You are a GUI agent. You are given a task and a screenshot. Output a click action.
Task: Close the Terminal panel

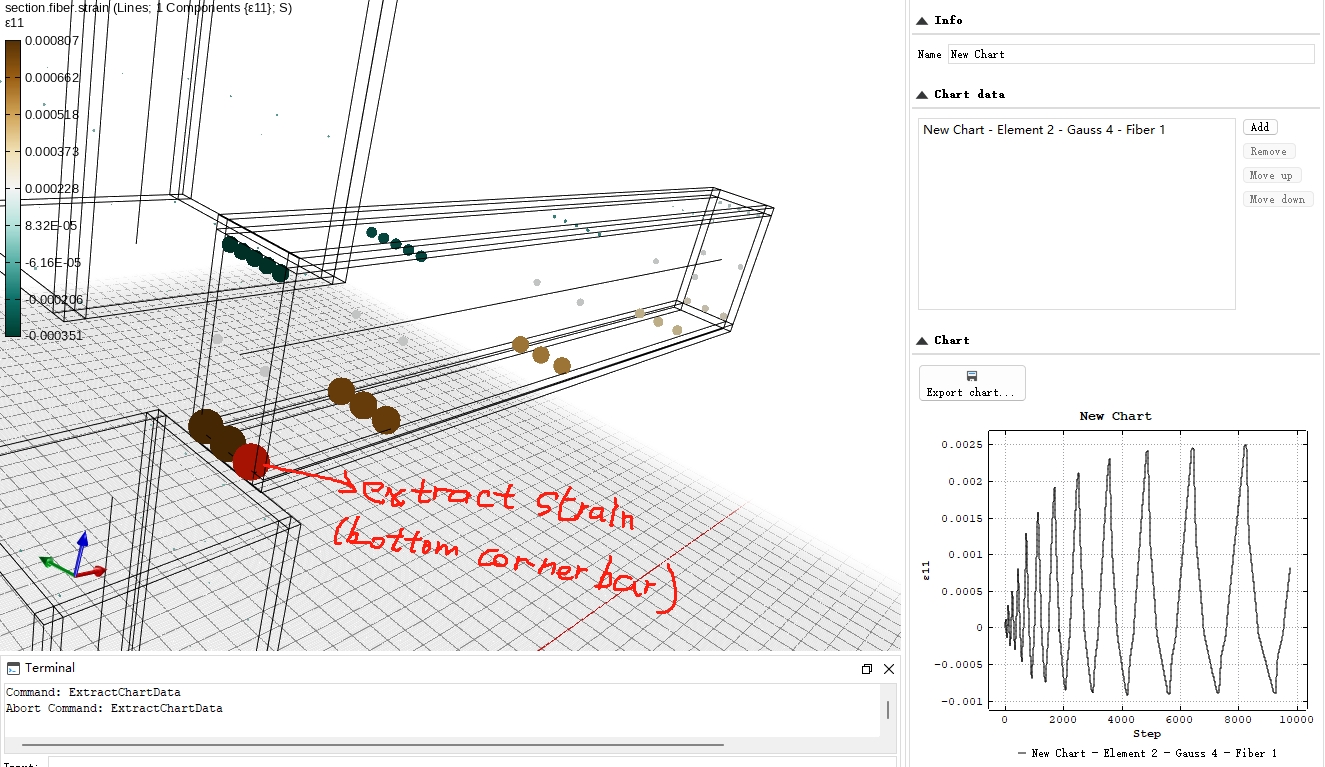tap(888, 669)
